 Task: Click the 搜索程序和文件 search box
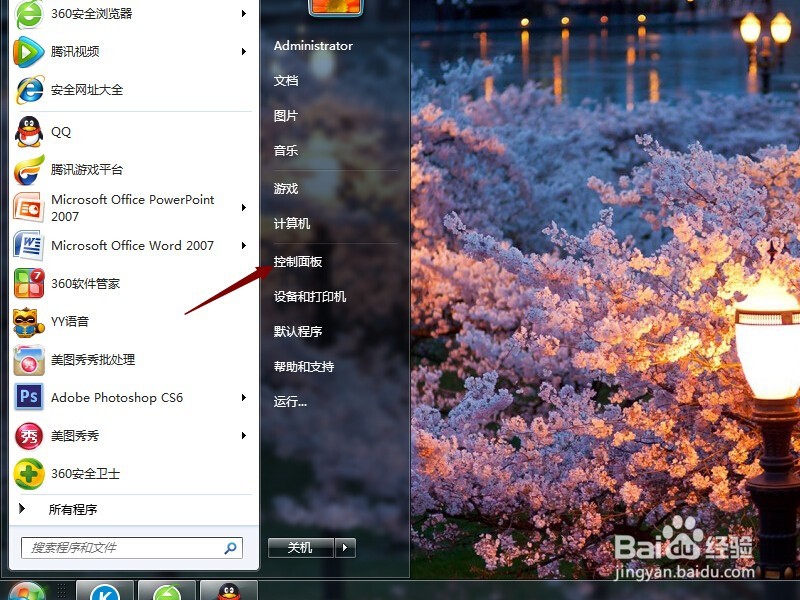click(x=120, y=548)
